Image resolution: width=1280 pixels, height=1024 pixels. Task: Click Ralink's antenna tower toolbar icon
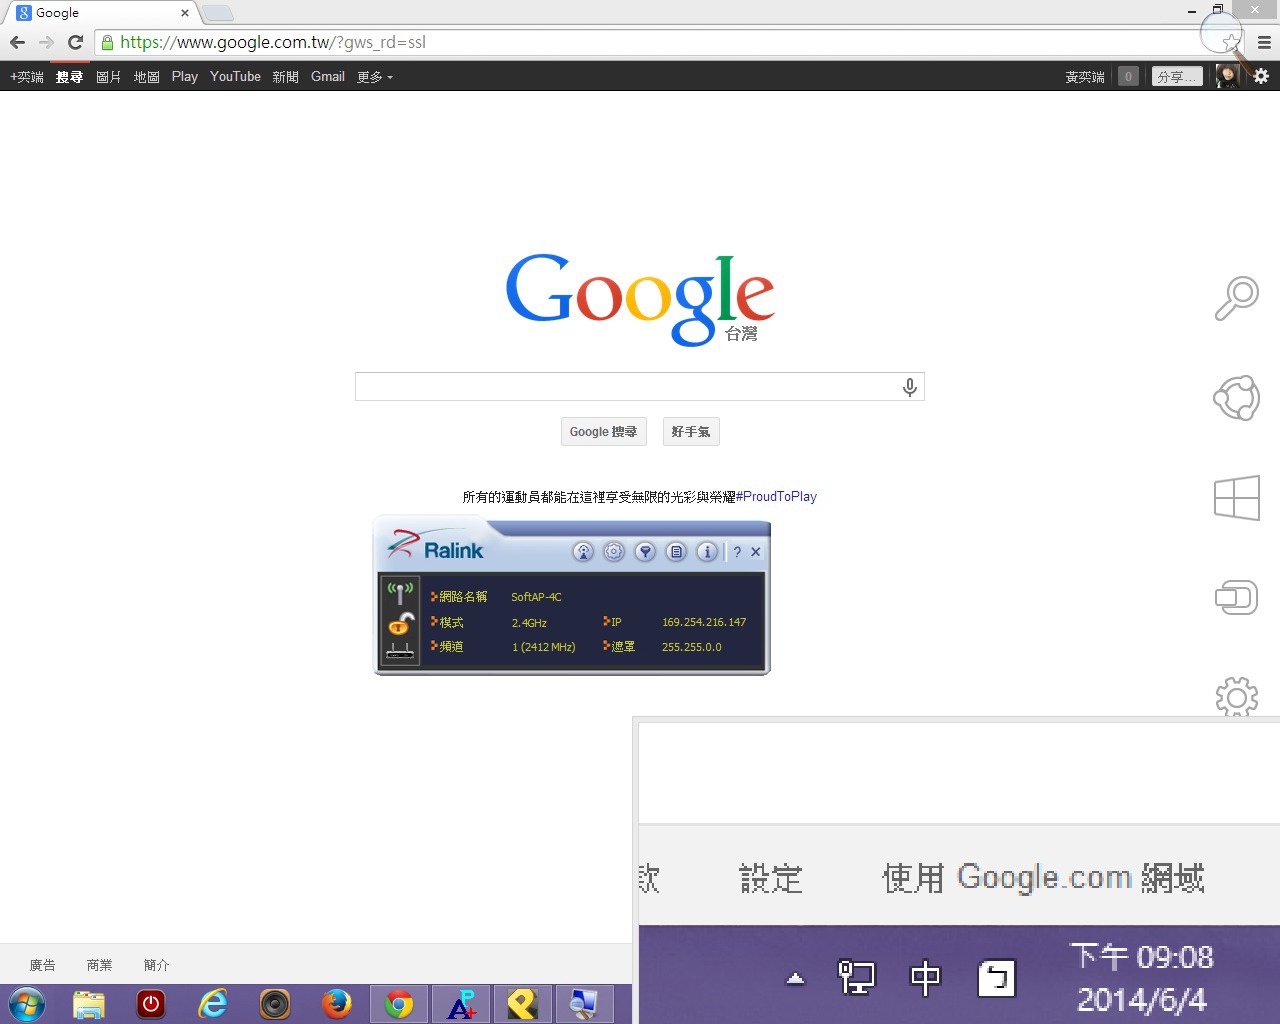coord(583,551)
